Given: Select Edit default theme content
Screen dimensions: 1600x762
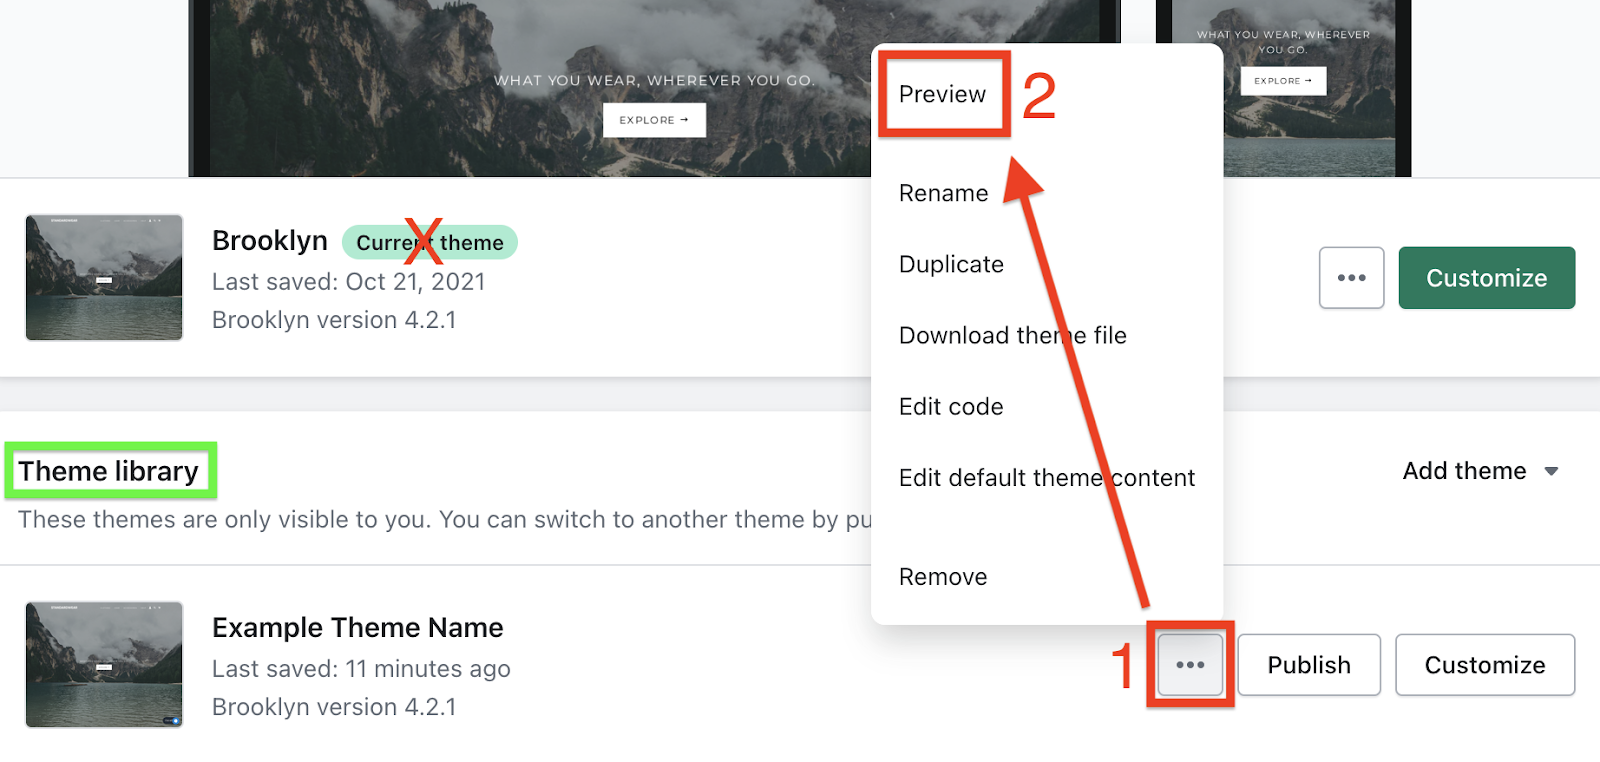Looking at the screenshot, I should click(1046, 477).
